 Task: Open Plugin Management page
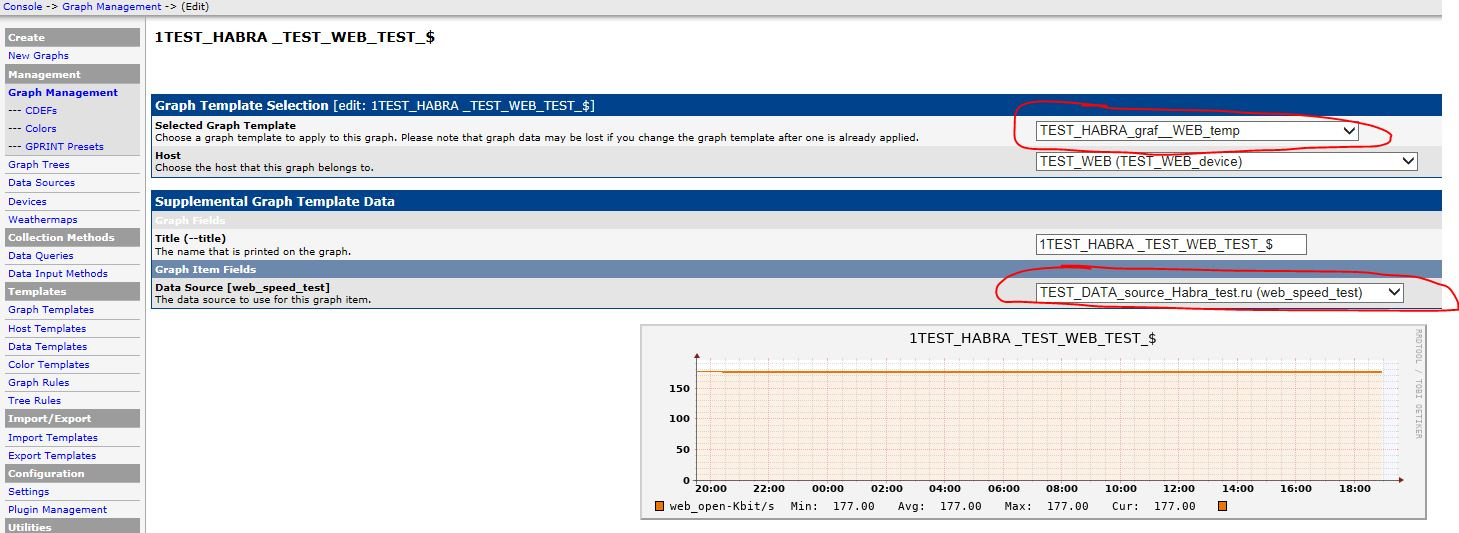coord(57,509)
